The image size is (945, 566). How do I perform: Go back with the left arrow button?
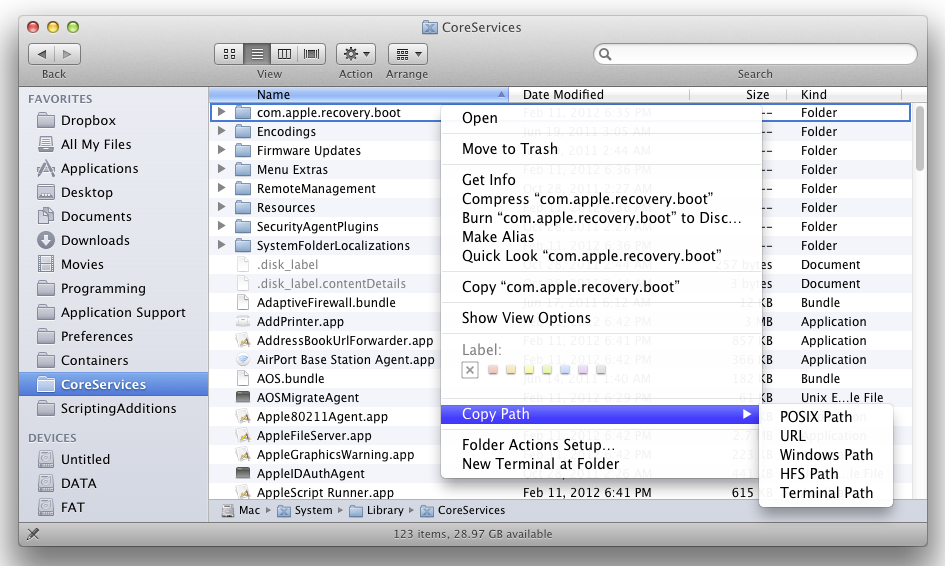(x=41, y=54)
